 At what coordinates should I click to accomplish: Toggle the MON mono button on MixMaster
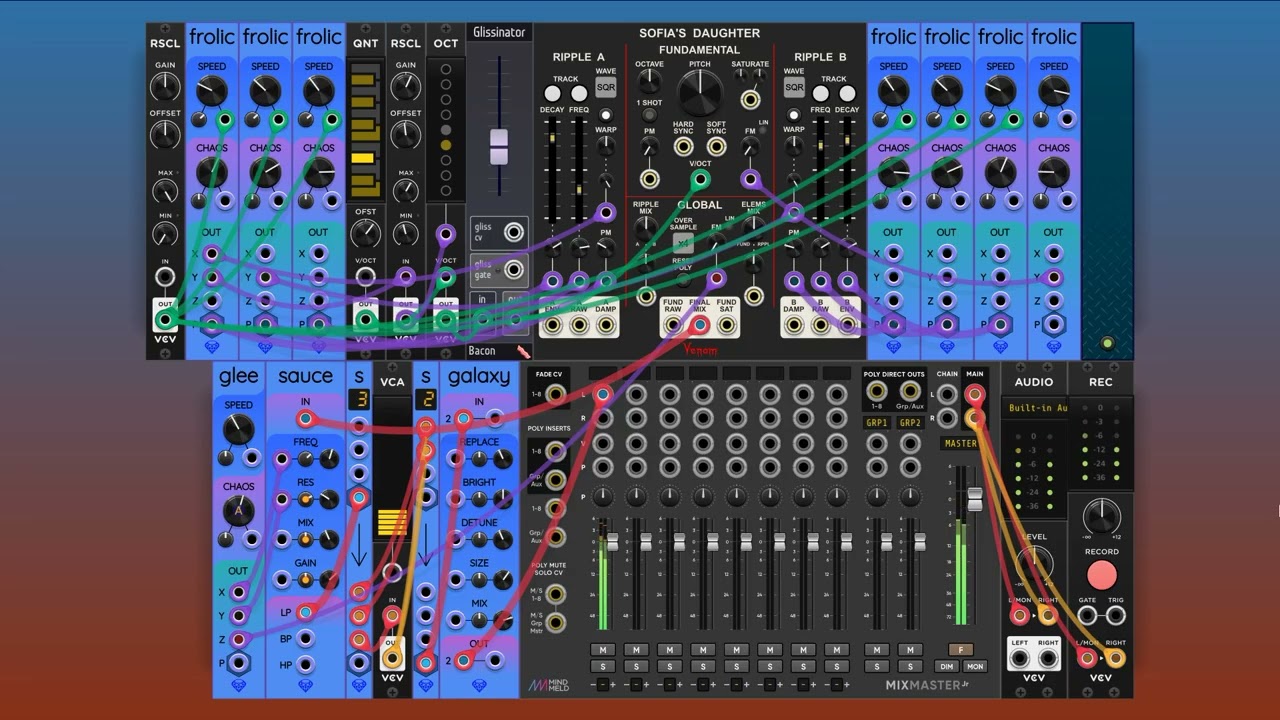tap(974, 666)
